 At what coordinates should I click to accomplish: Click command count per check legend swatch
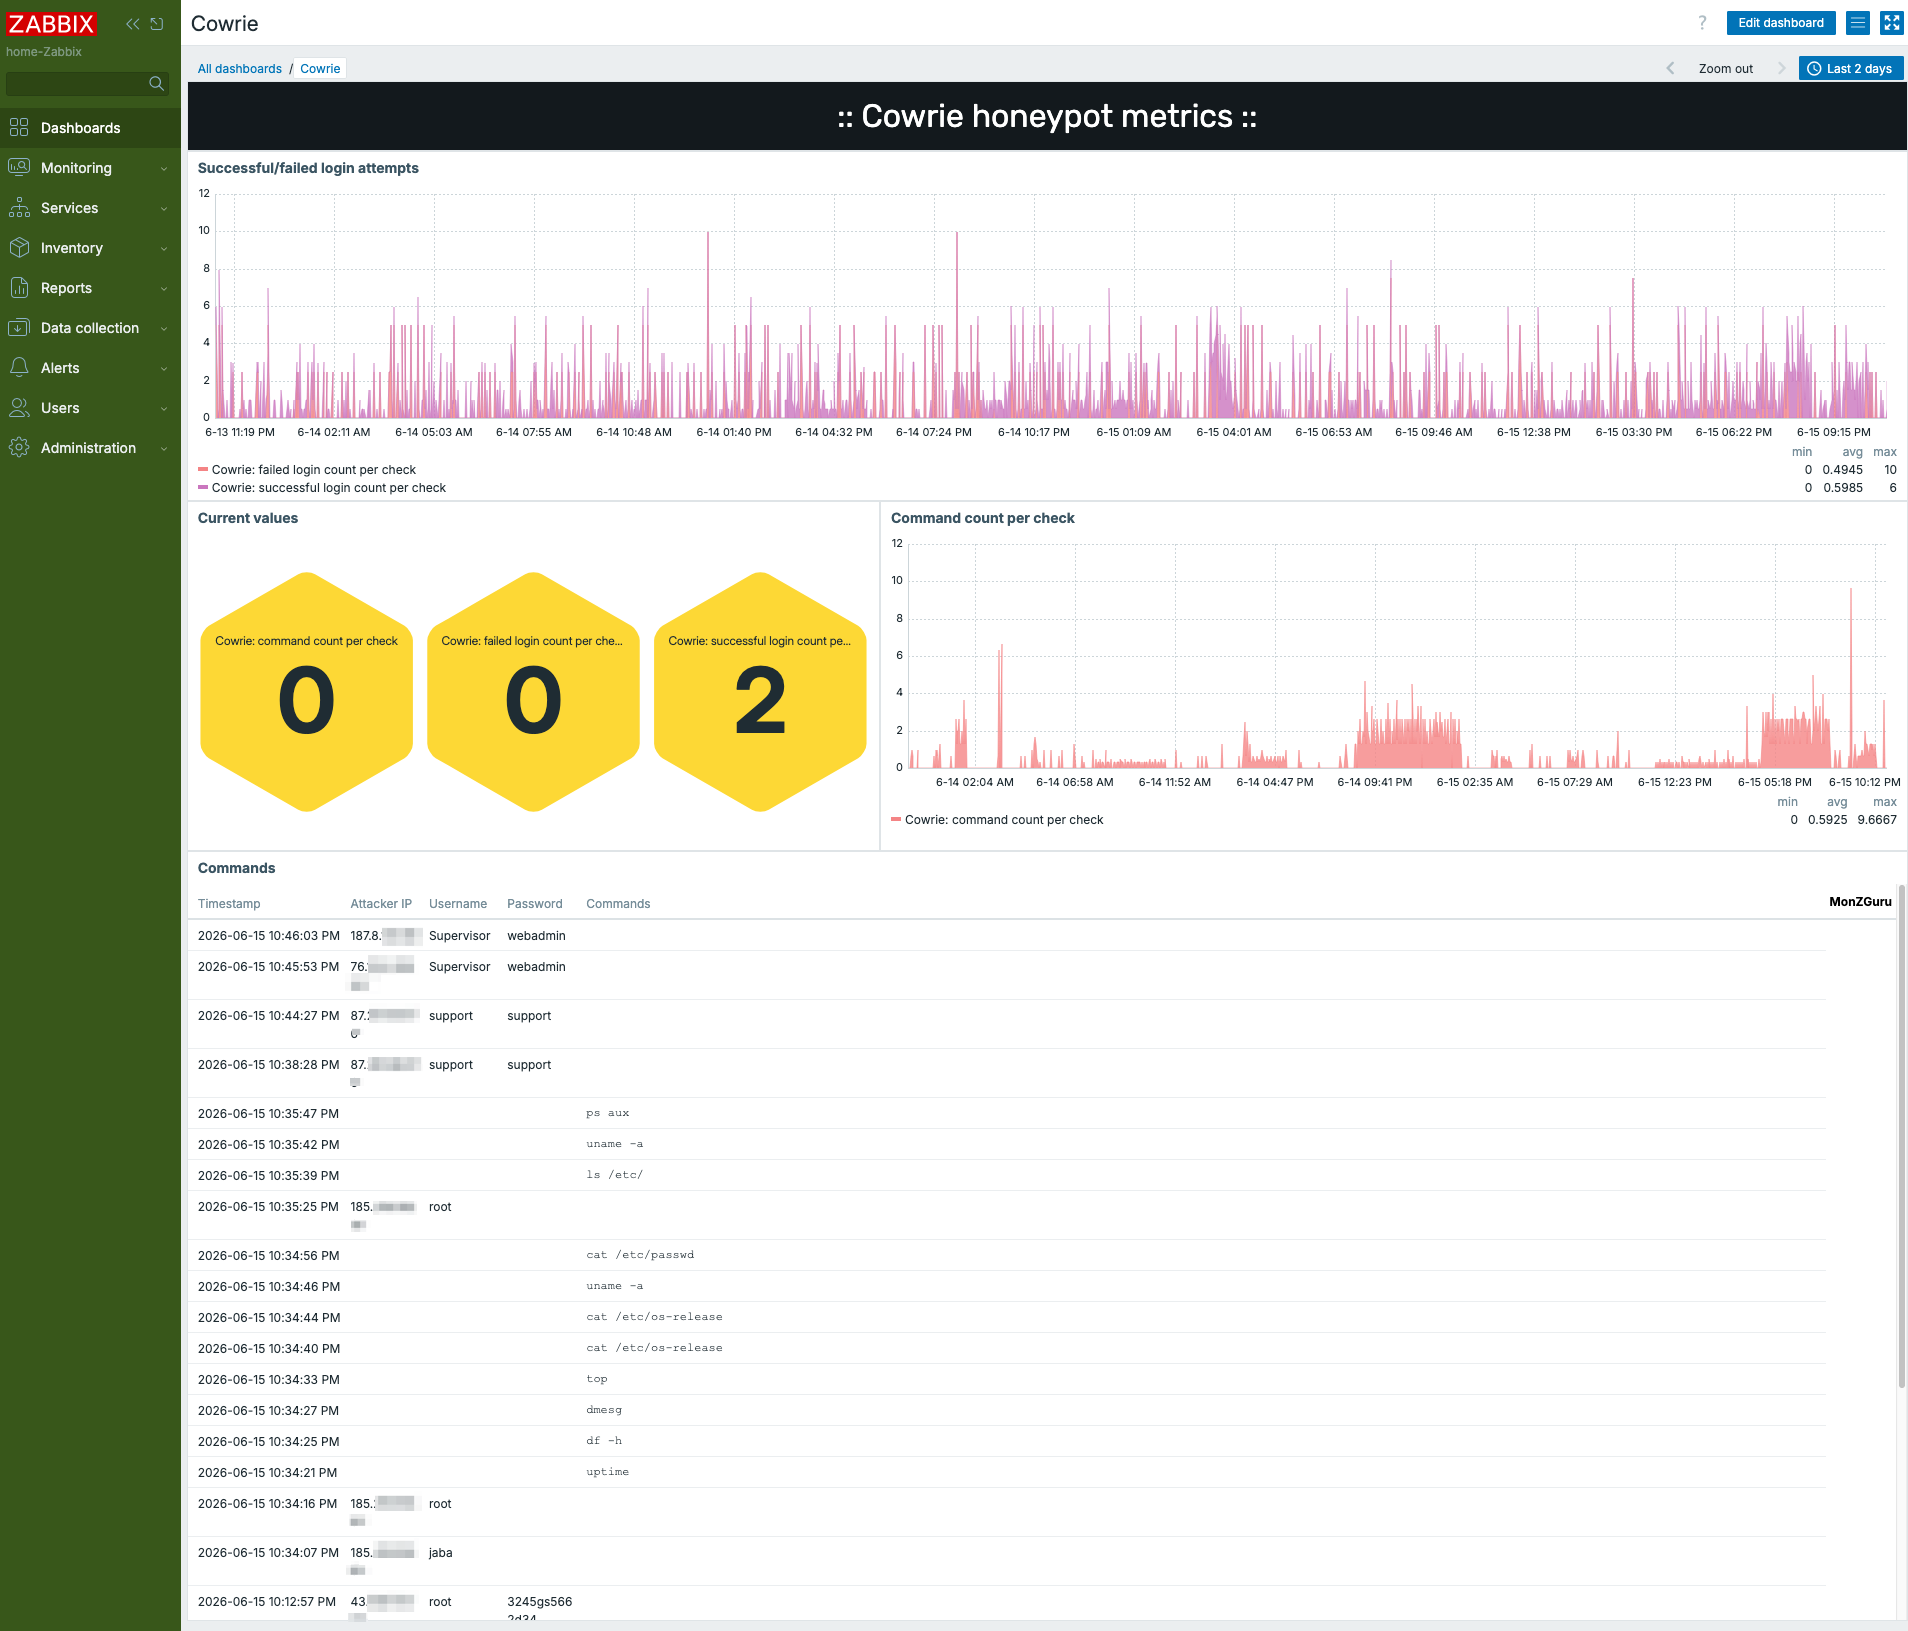tap(896, 819)
